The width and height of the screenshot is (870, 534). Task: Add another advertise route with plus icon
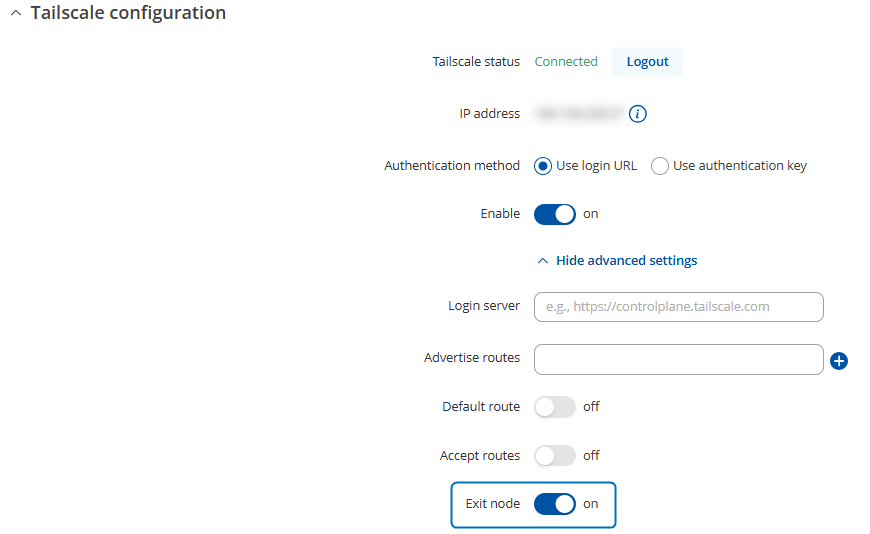838,361
